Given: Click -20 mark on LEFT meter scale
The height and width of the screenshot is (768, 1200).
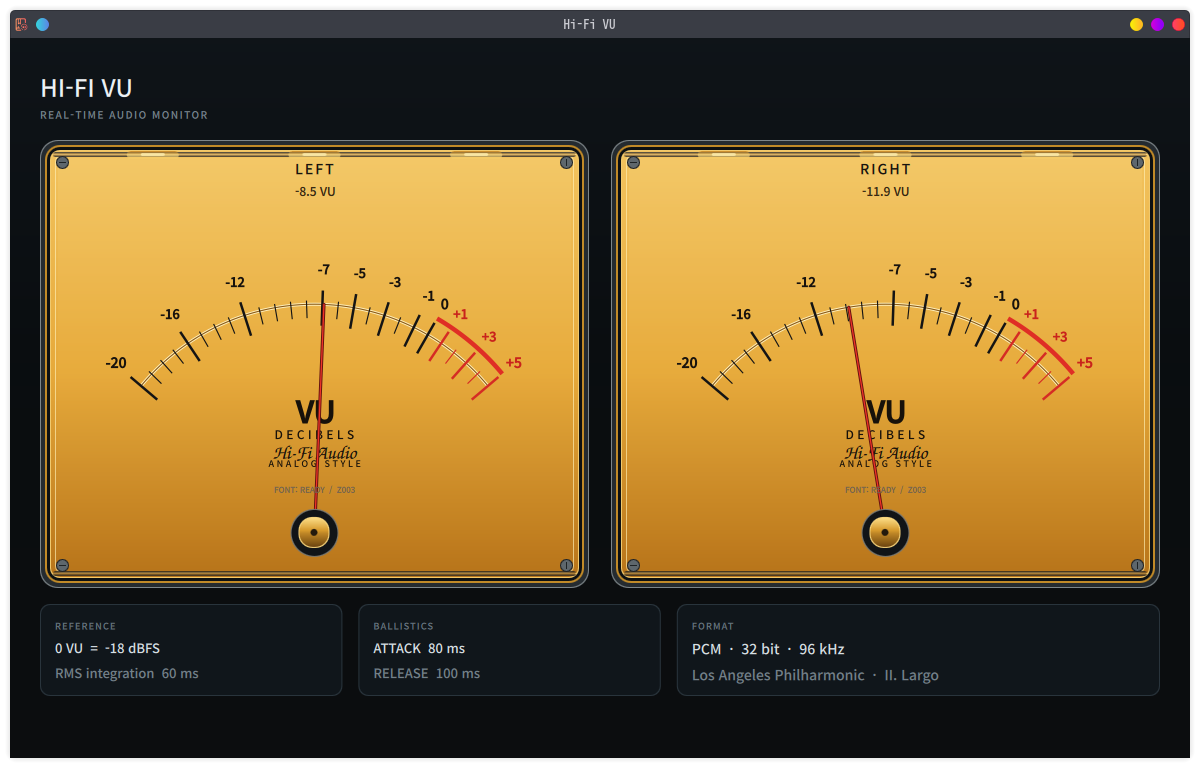Looking at the screenshot, I should point(116,363).
